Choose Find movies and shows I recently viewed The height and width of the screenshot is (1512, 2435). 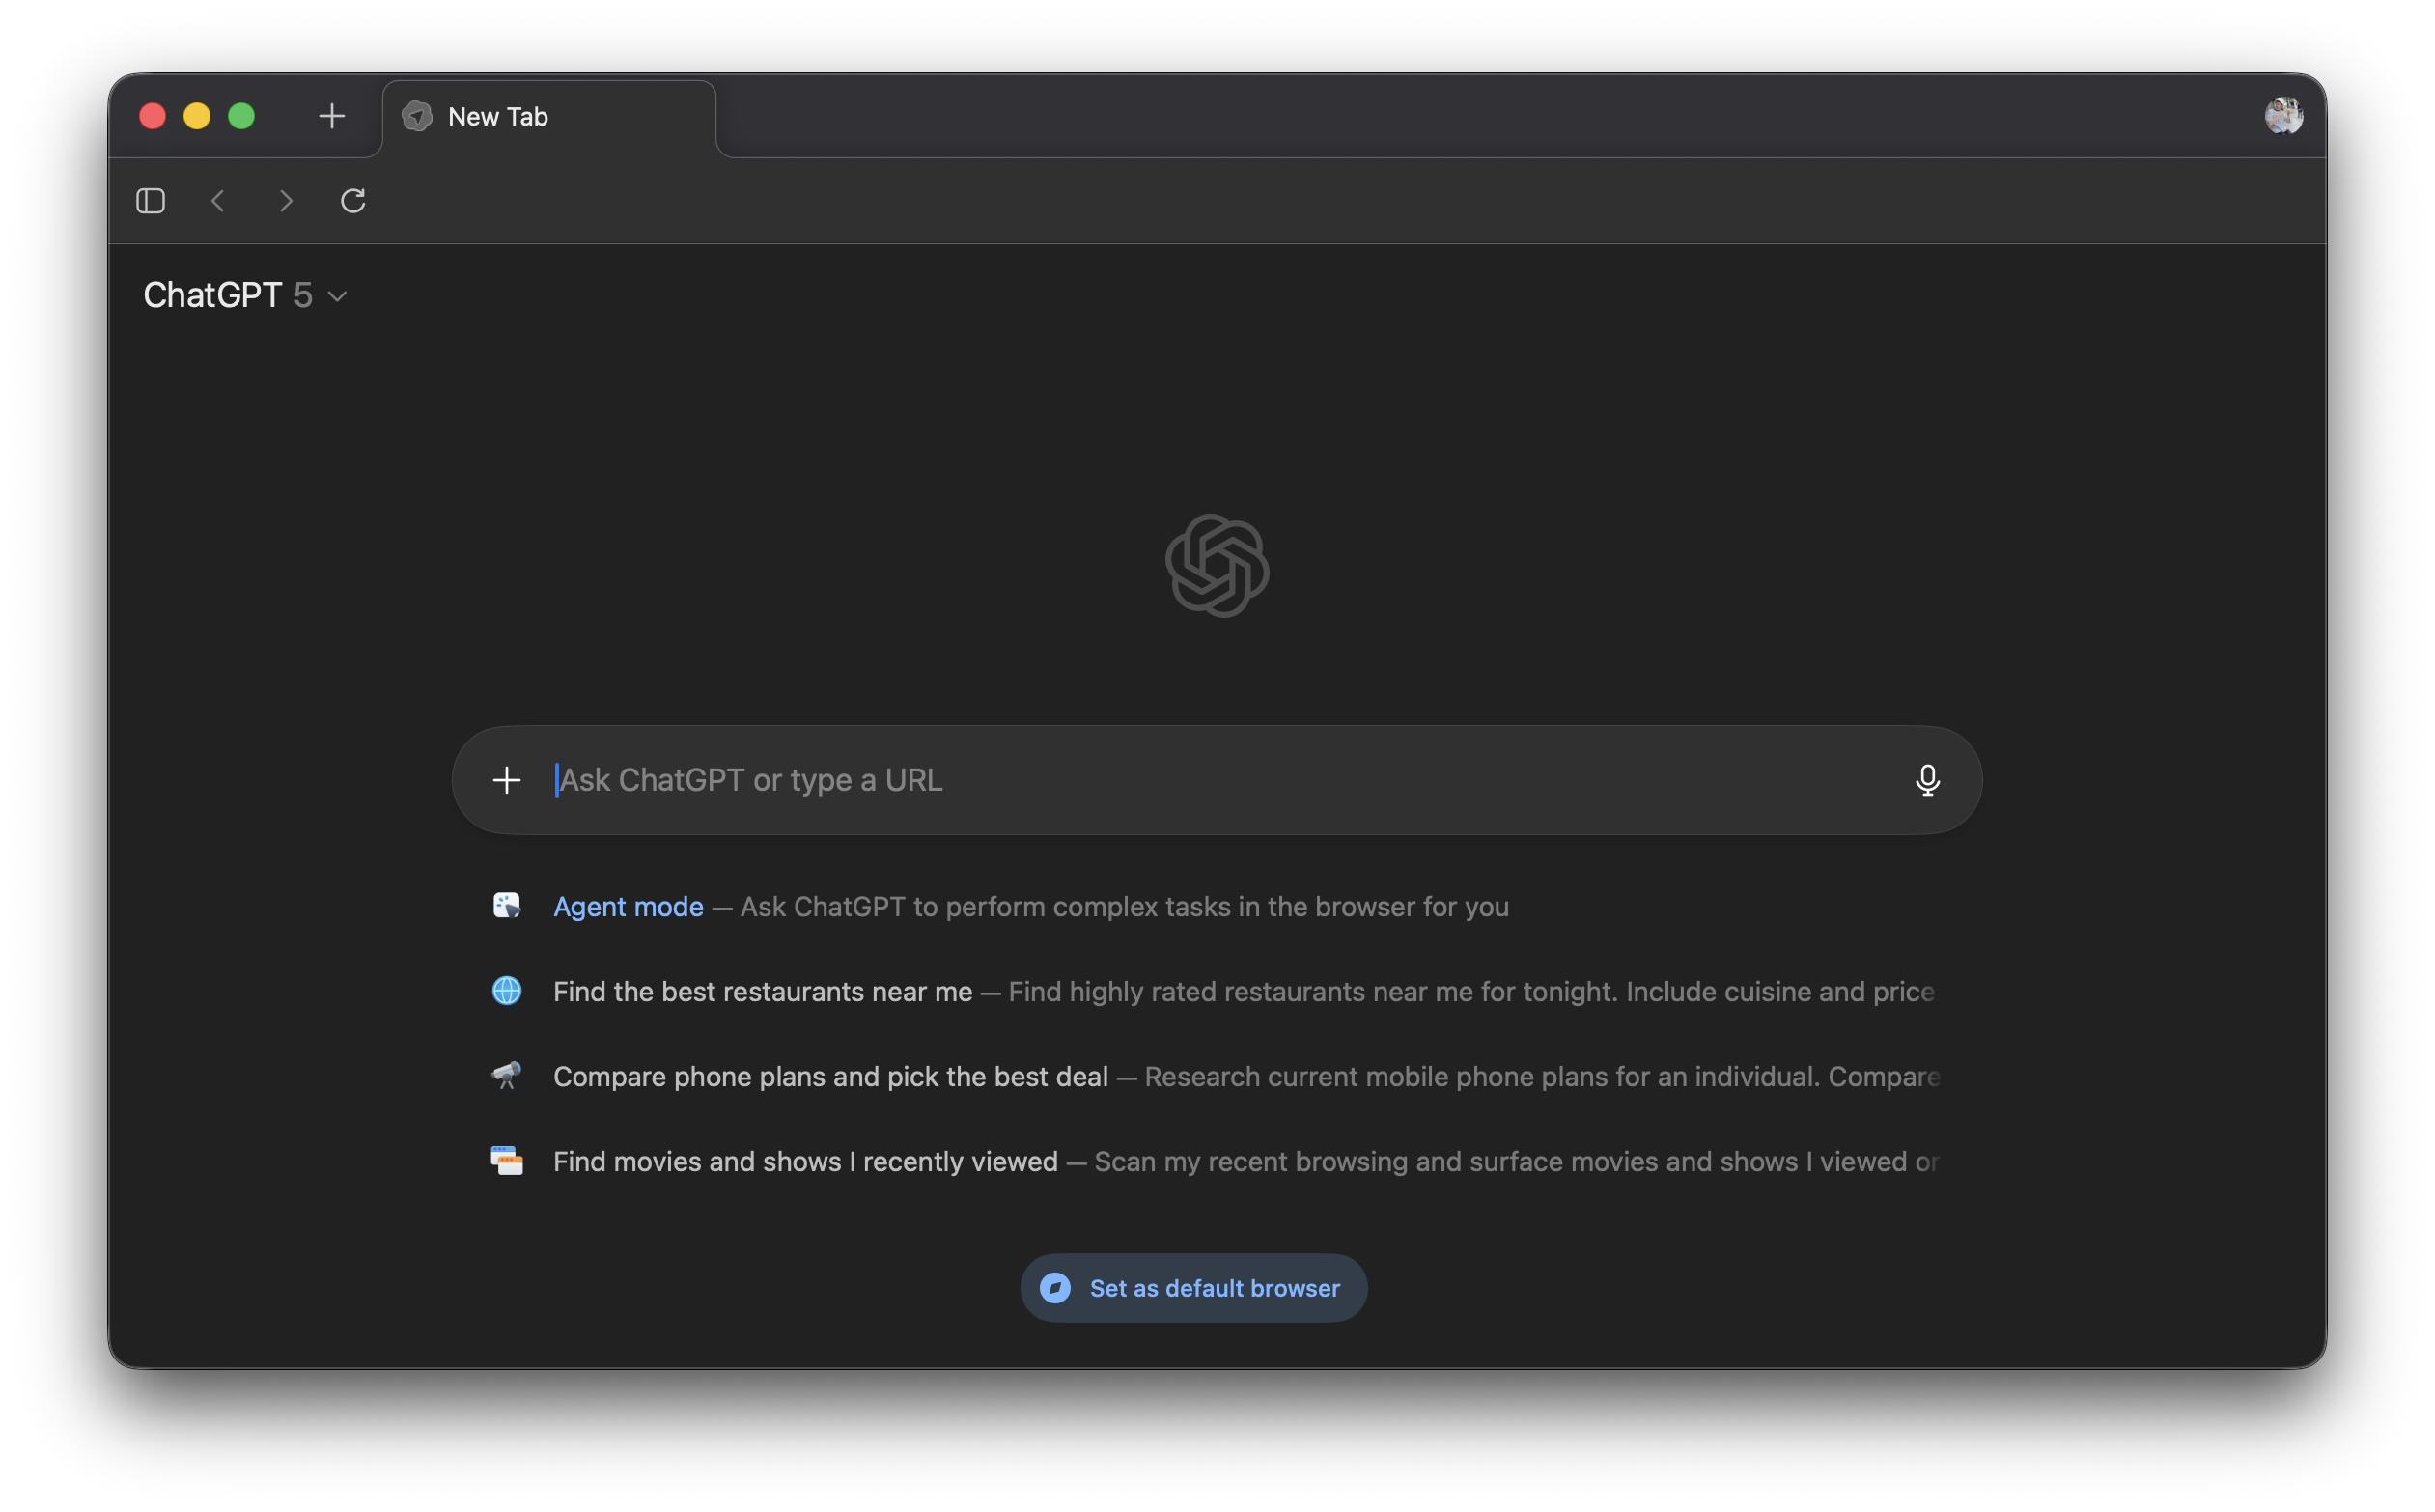point(805,1162)
